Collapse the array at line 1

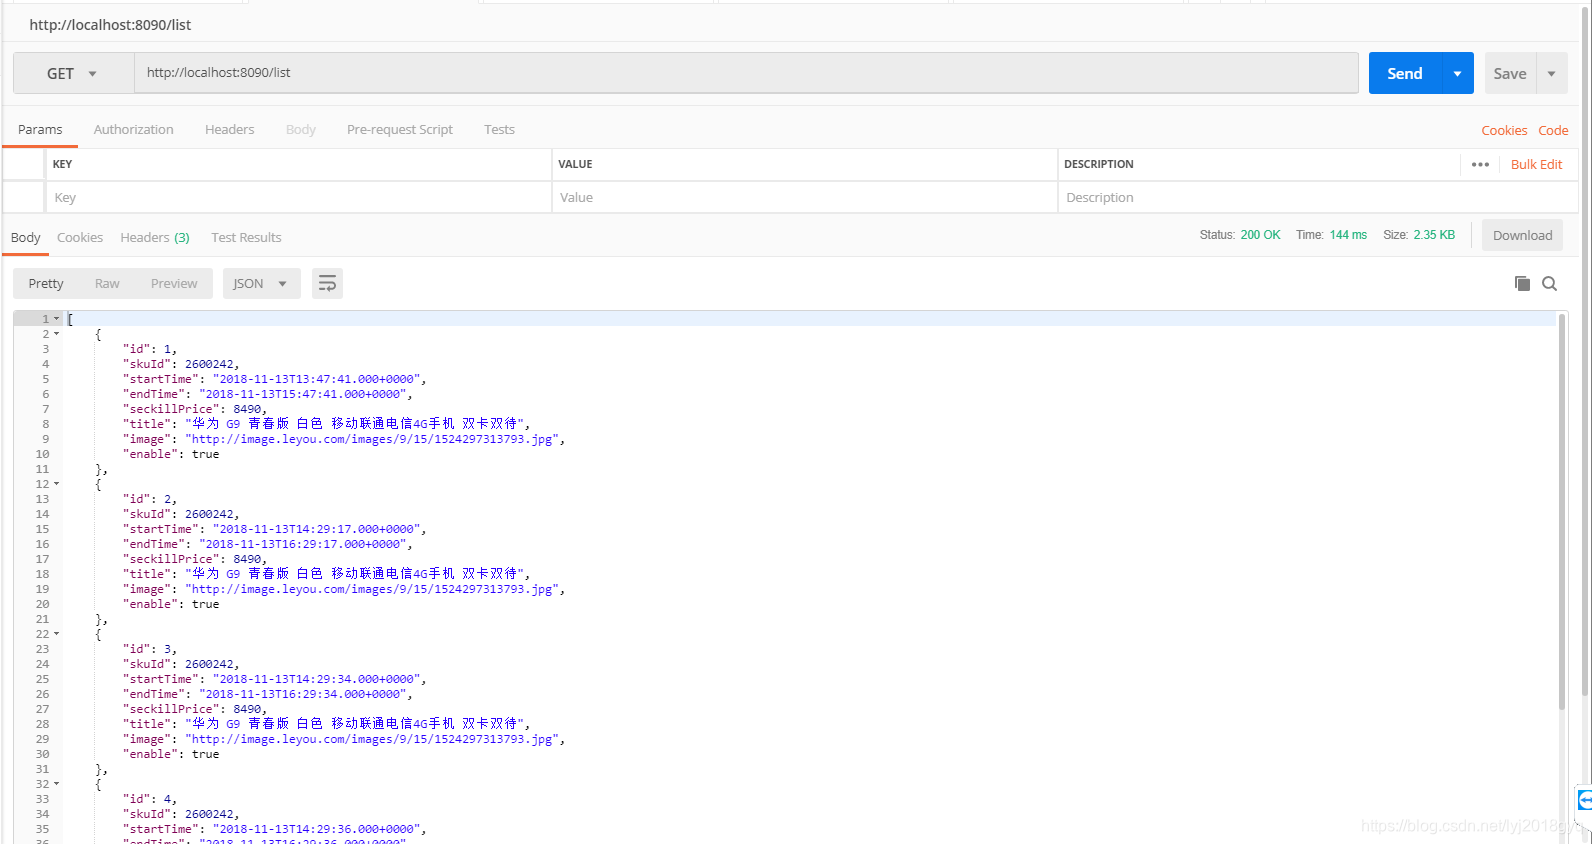[56, 319]
